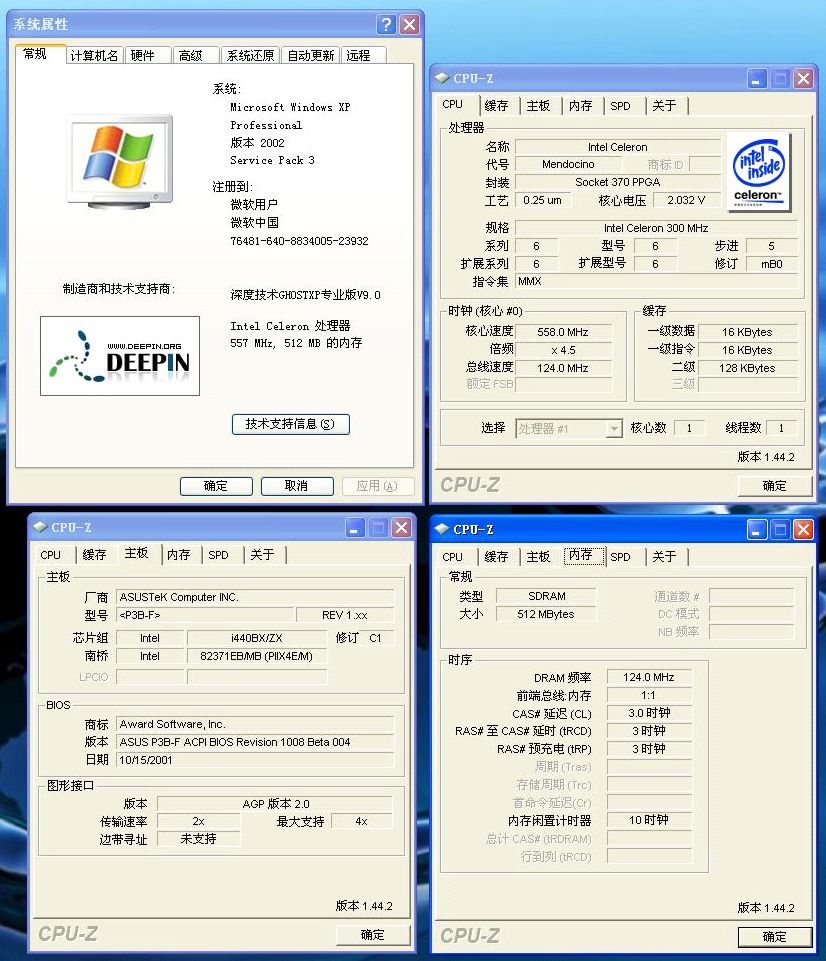Open the SPD tab in CPU-Z

click(622, 104)
